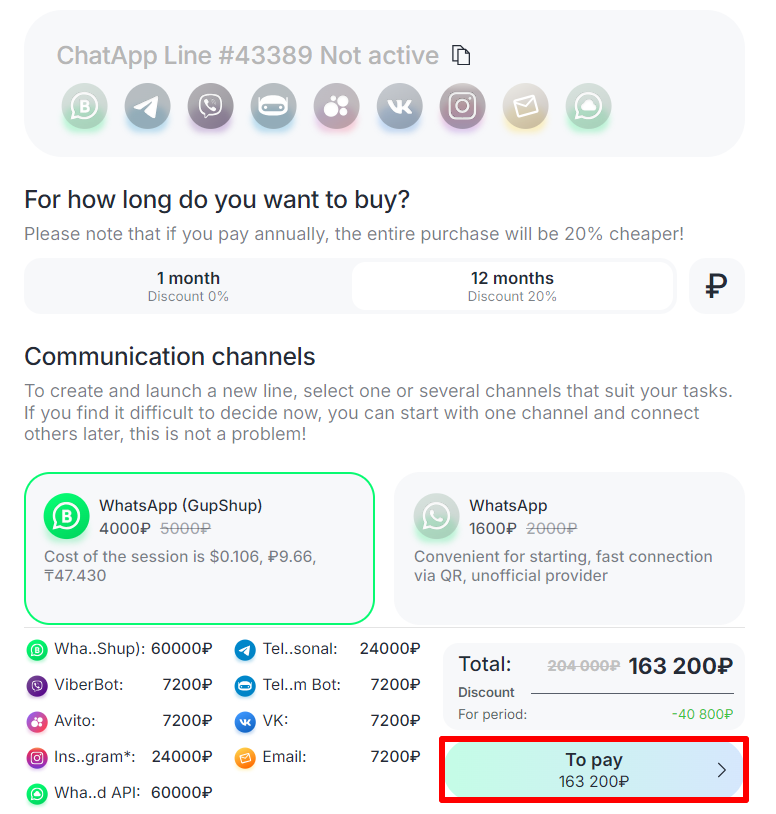Click the To pay button
Viewport: 776px width, 814px height.
593,770
